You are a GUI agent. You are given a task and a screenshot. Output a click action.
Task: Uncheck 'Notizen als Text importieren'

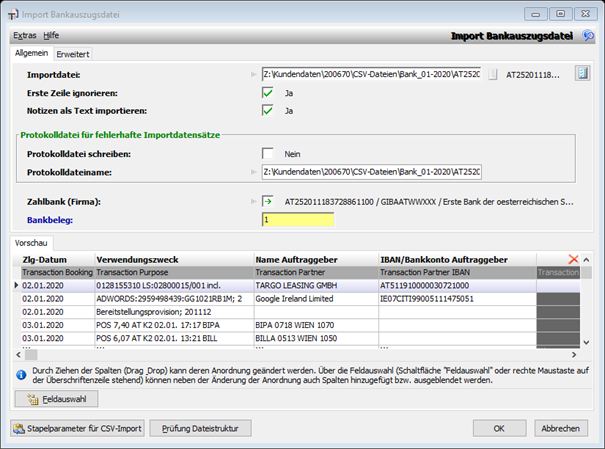tap(268, 110)
